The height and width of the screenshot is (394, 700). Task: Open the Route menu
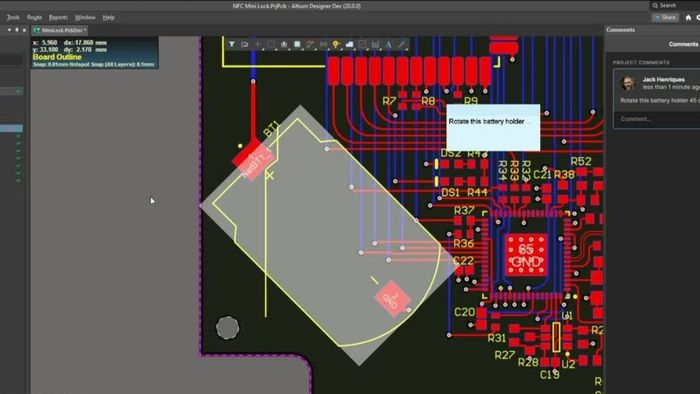(34, 17)
